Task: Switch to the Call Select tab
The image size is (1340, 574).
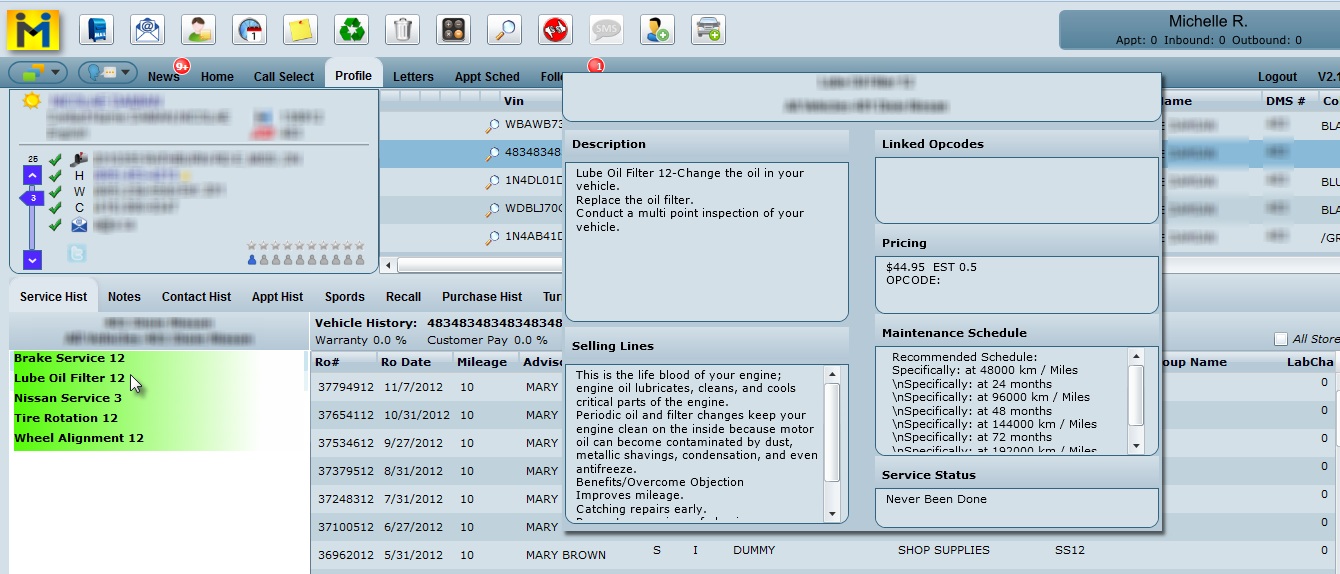Action: pyautogui.click(x=283, y=76)
